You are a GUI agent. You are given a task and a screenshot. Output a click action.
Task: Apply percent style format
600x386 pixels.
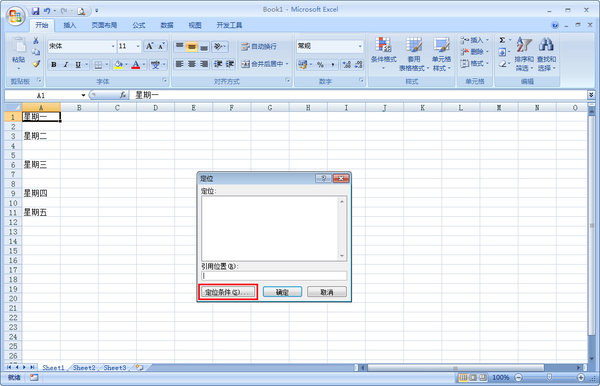320,64
